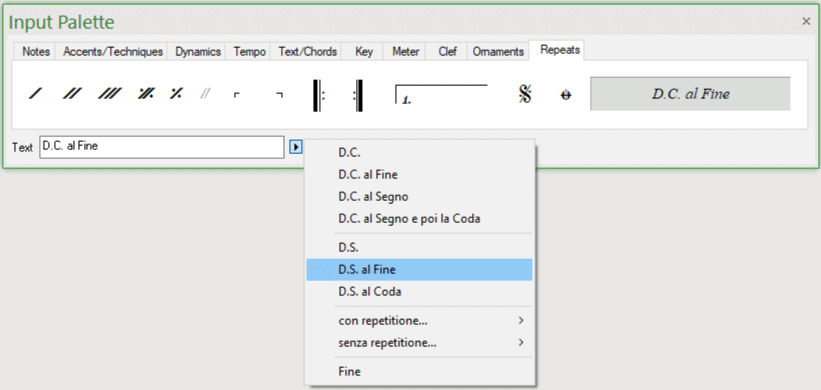Choose D.C. al Segno e poi la Coda

point(419,219)
